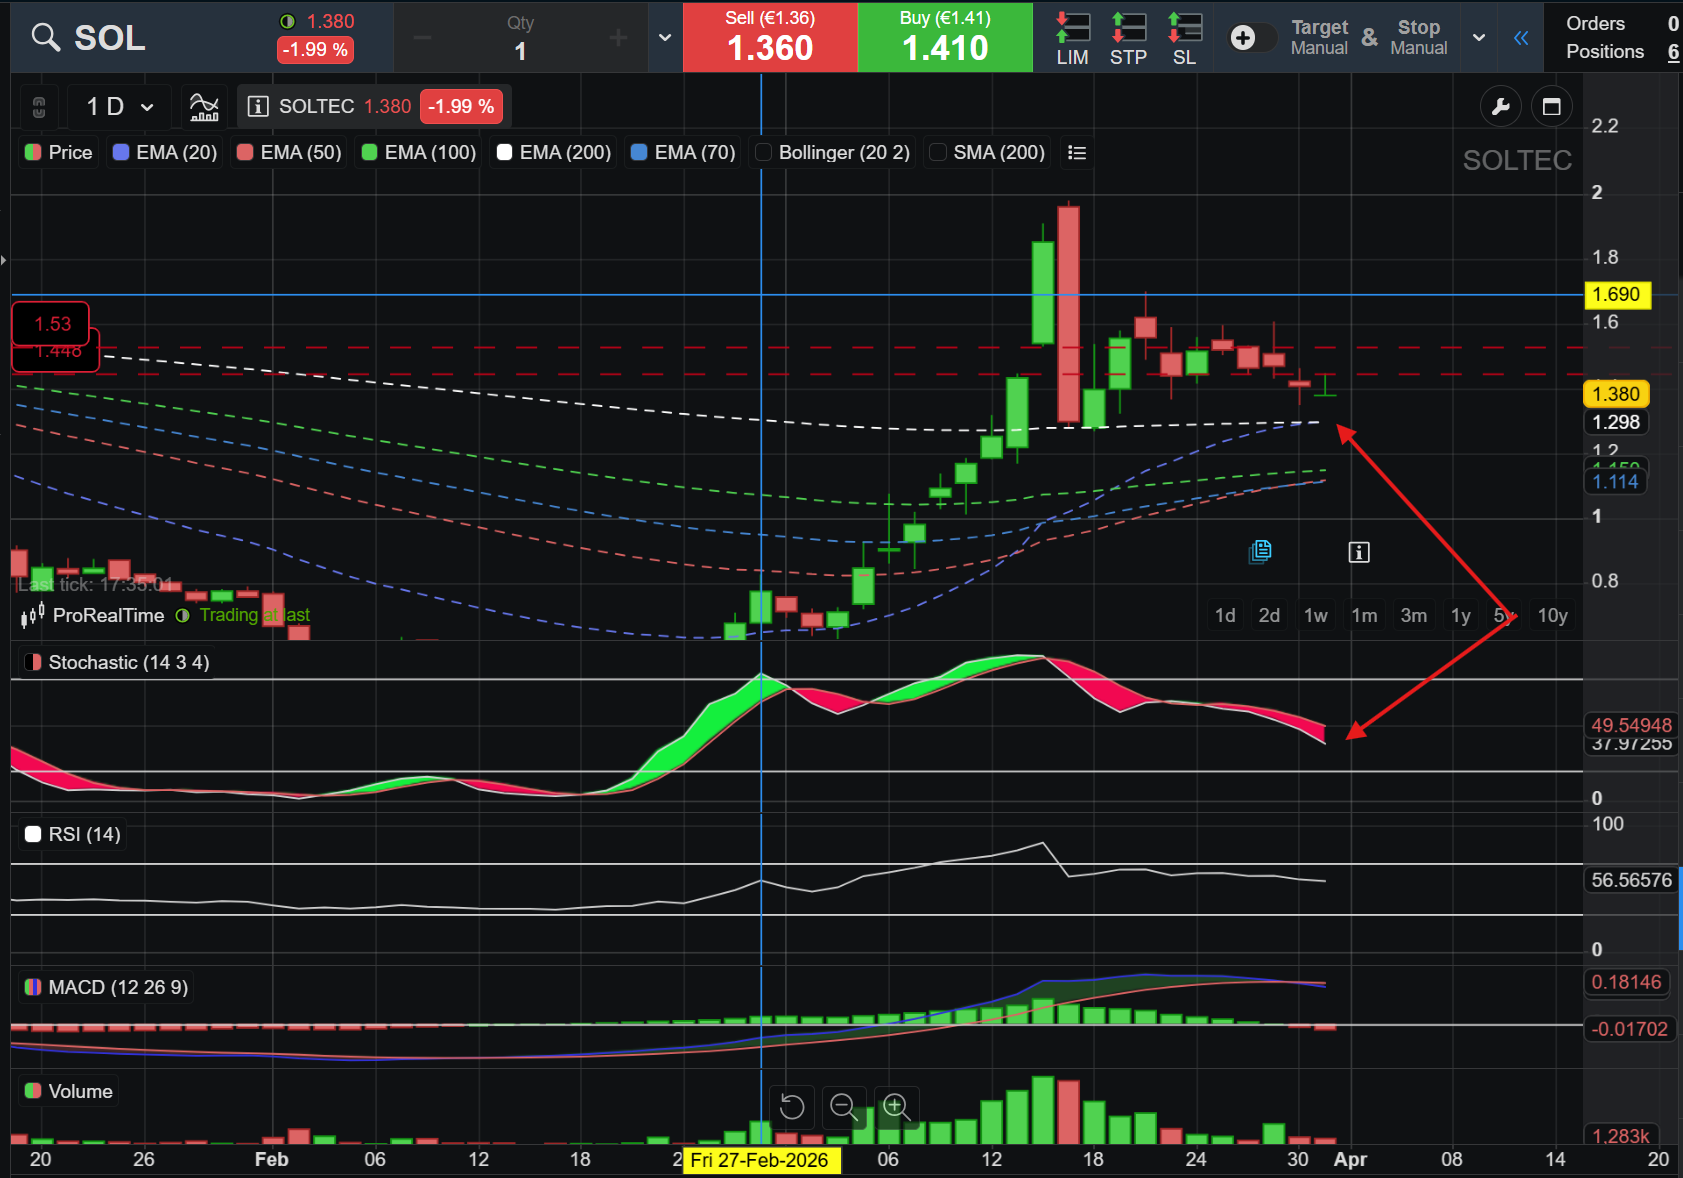Screen dimensions: 1683x1178
Task: Click the SOL ticker symbol name
Action: point(110,38)
